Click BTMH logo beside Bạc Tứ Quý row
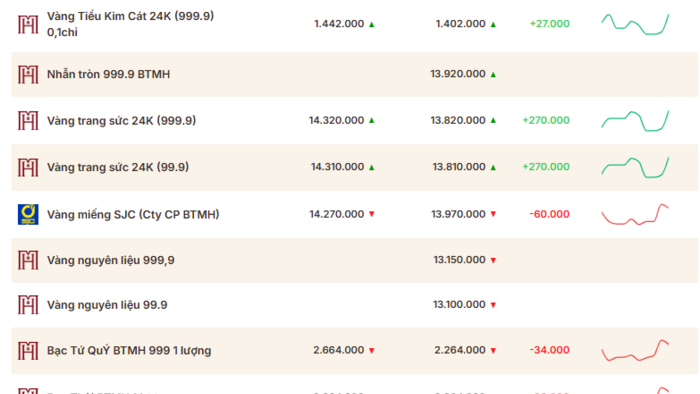The width and height of the screenshot is (700, 394). coord(28,350)
